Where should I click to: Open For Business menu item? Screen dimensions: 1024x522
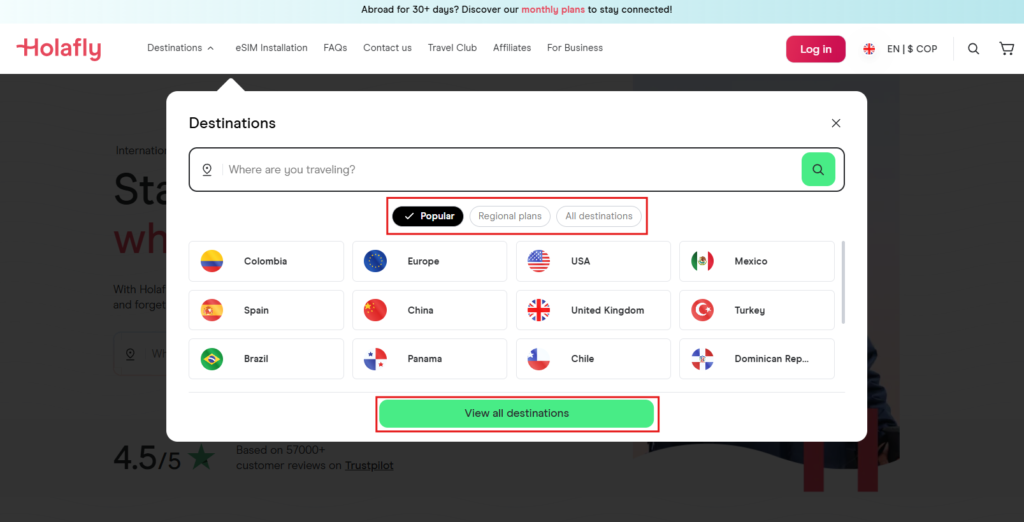tap(575, 48)
